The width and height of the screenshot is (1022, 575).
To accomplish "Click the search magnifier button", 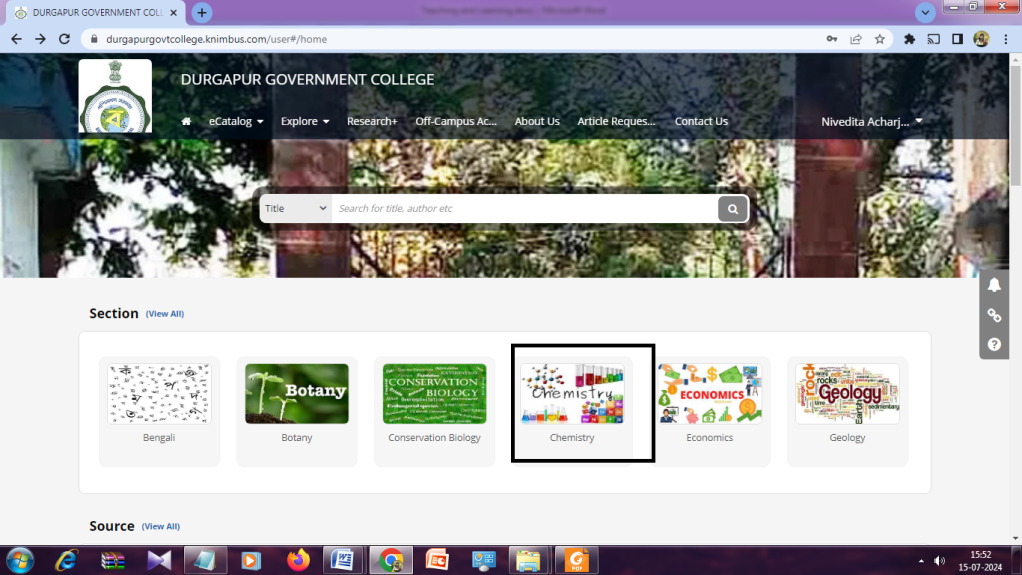I will [732, 209].
